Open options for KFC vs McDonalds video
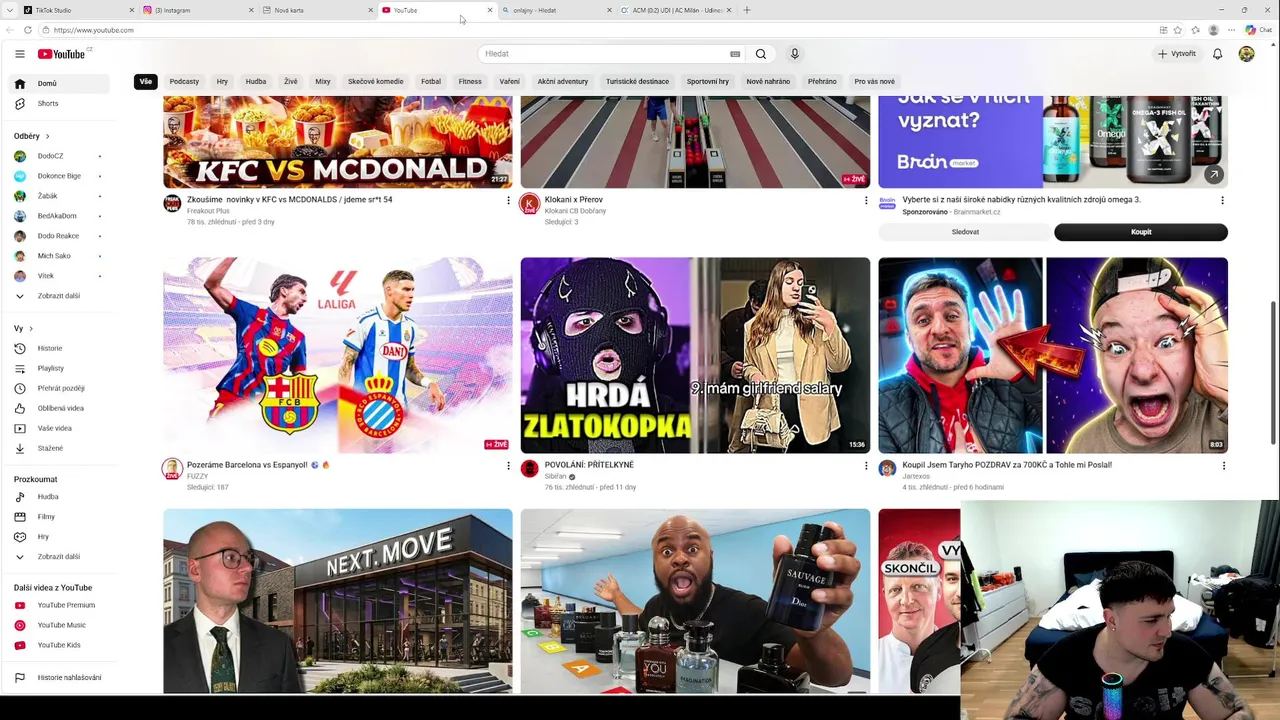The height and width of the screenshot is (720, 1280). coord(508,200)
